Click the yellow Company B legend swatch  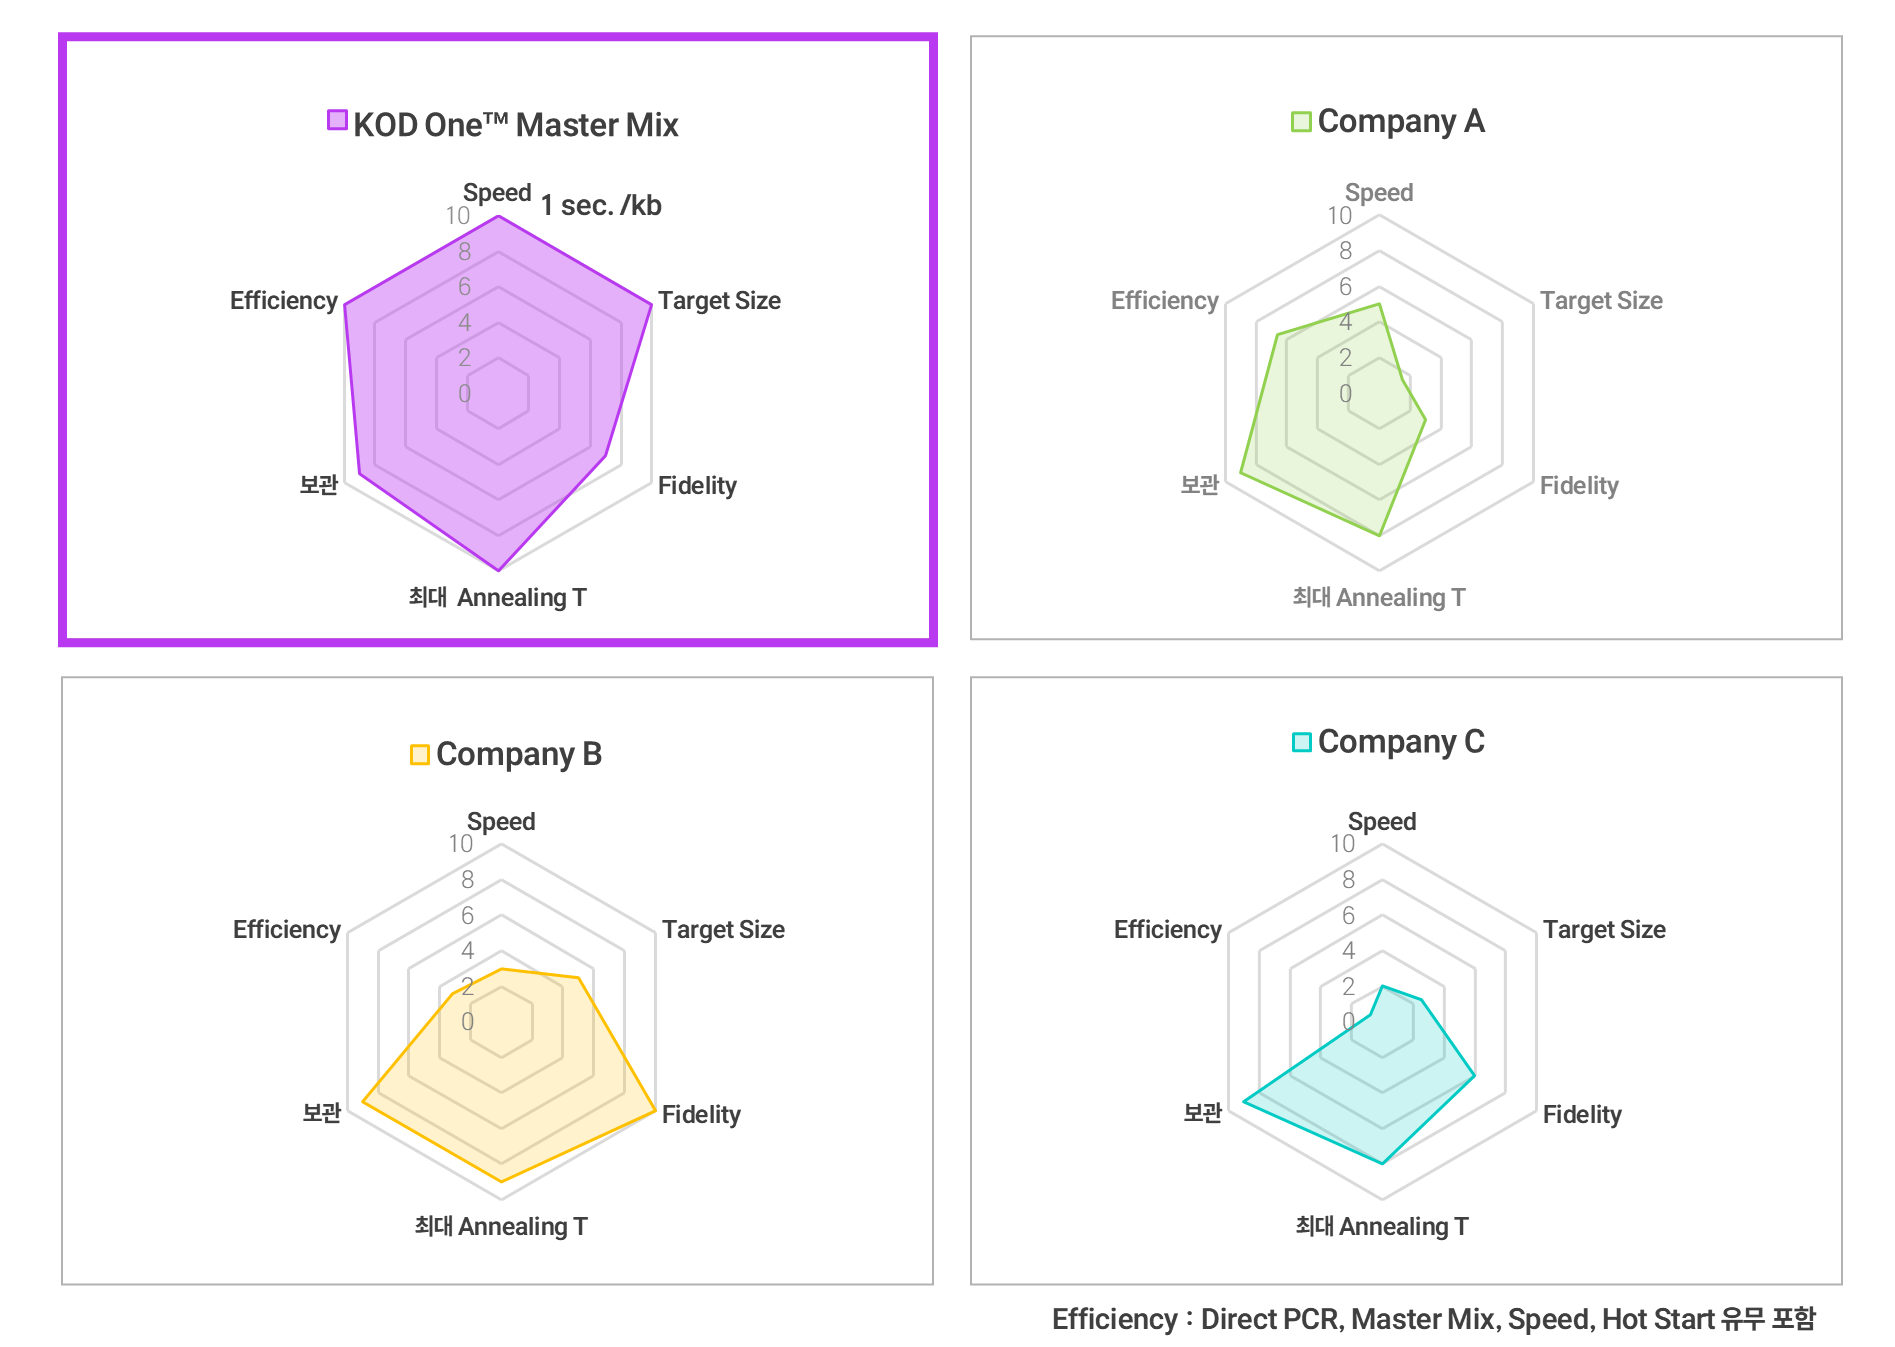[x=419, y=754]
